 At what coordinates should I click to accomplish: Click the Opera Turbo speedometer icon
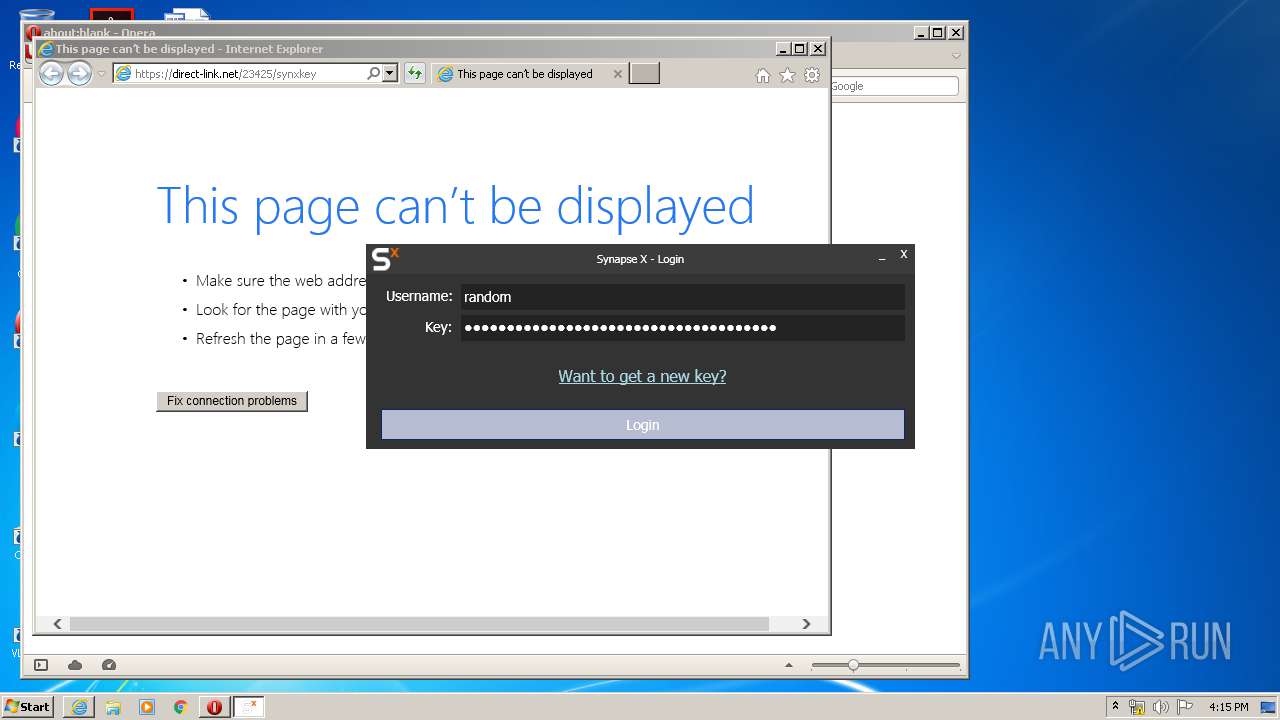[109, 665]
